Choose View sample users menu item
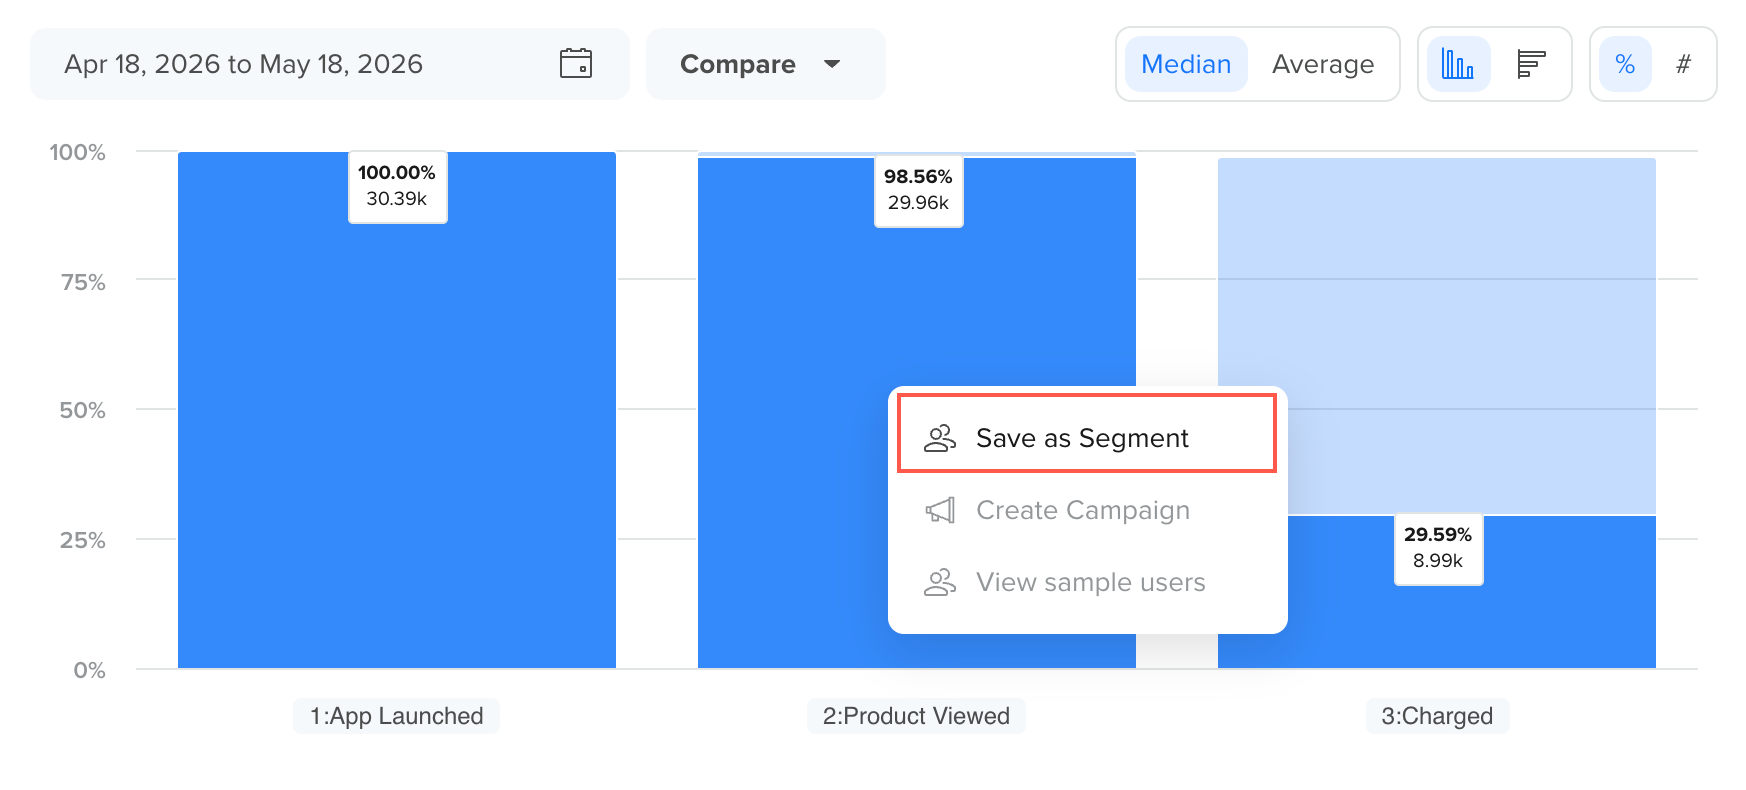This screenshot has height=790, width=1746. click(1087, 582)
